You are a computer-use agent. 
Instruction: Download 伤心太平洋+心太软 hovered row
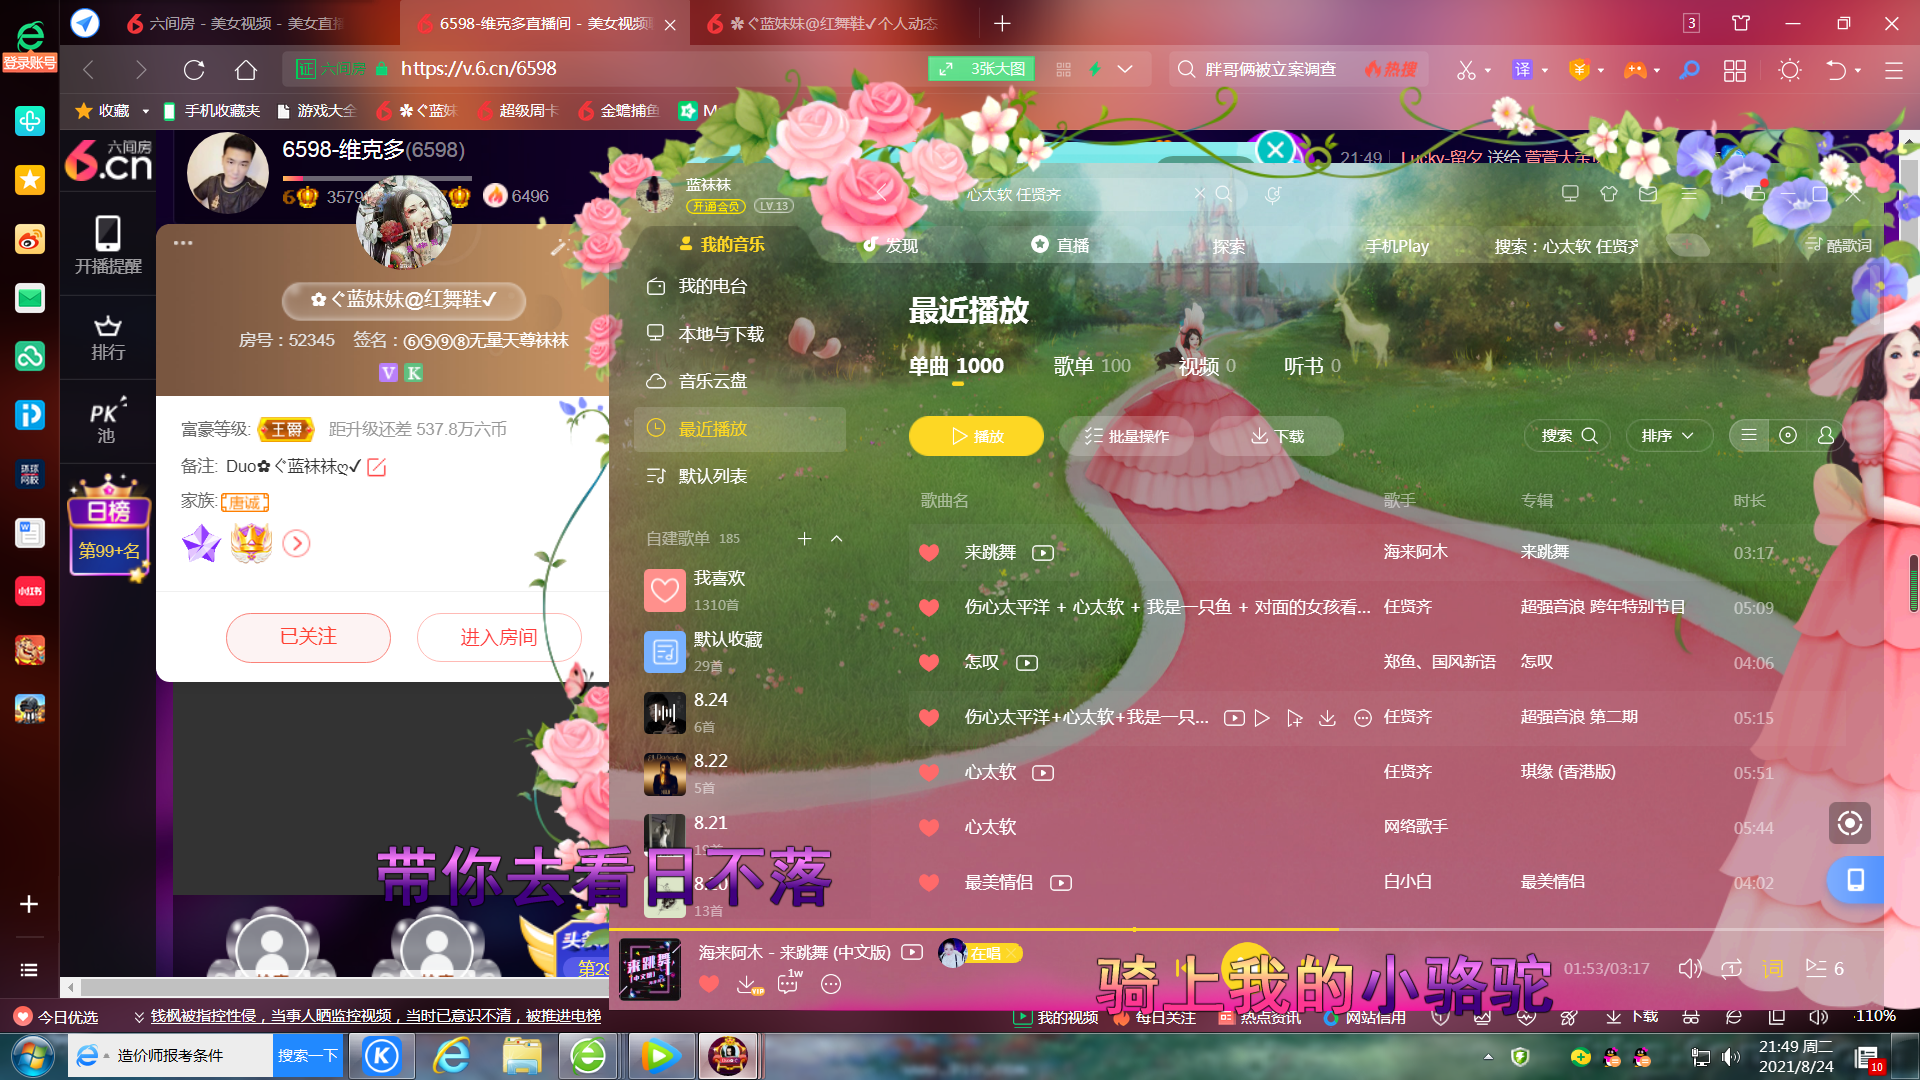coord(1327,718)
